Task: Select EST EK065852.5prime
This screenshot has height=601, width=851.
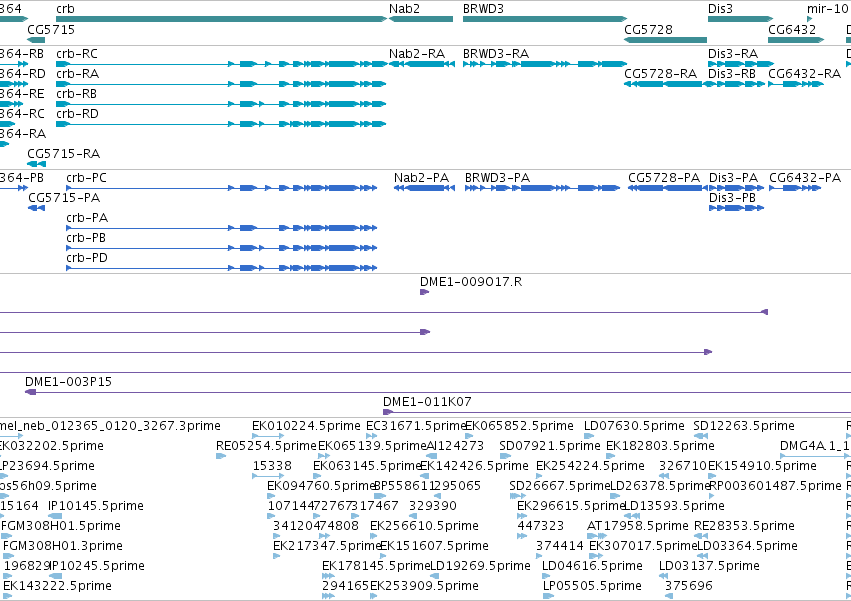Action: (x=469, y=436)
